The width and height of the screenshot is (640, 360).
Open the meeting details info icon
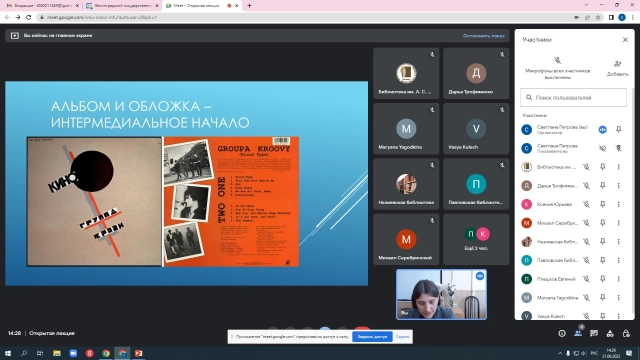point(562,333)
